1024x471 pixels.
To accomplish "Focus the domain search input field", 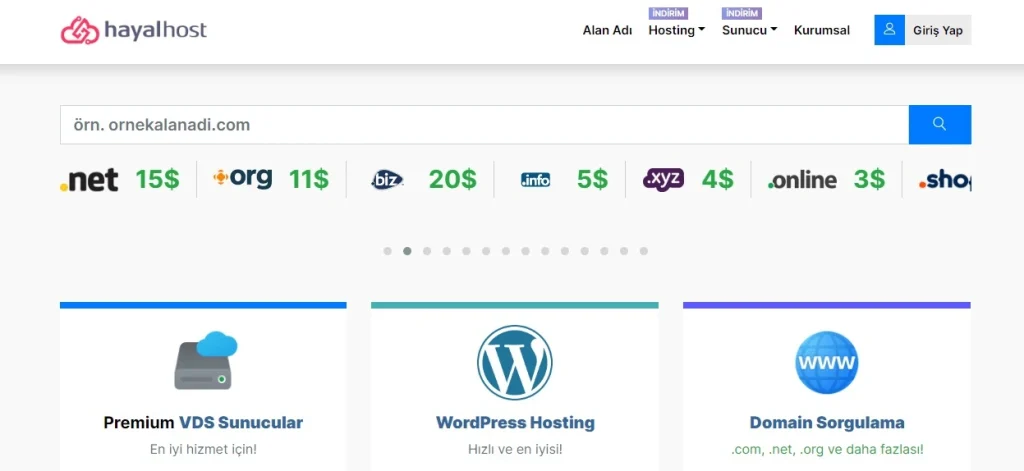I will click(485, 124).
